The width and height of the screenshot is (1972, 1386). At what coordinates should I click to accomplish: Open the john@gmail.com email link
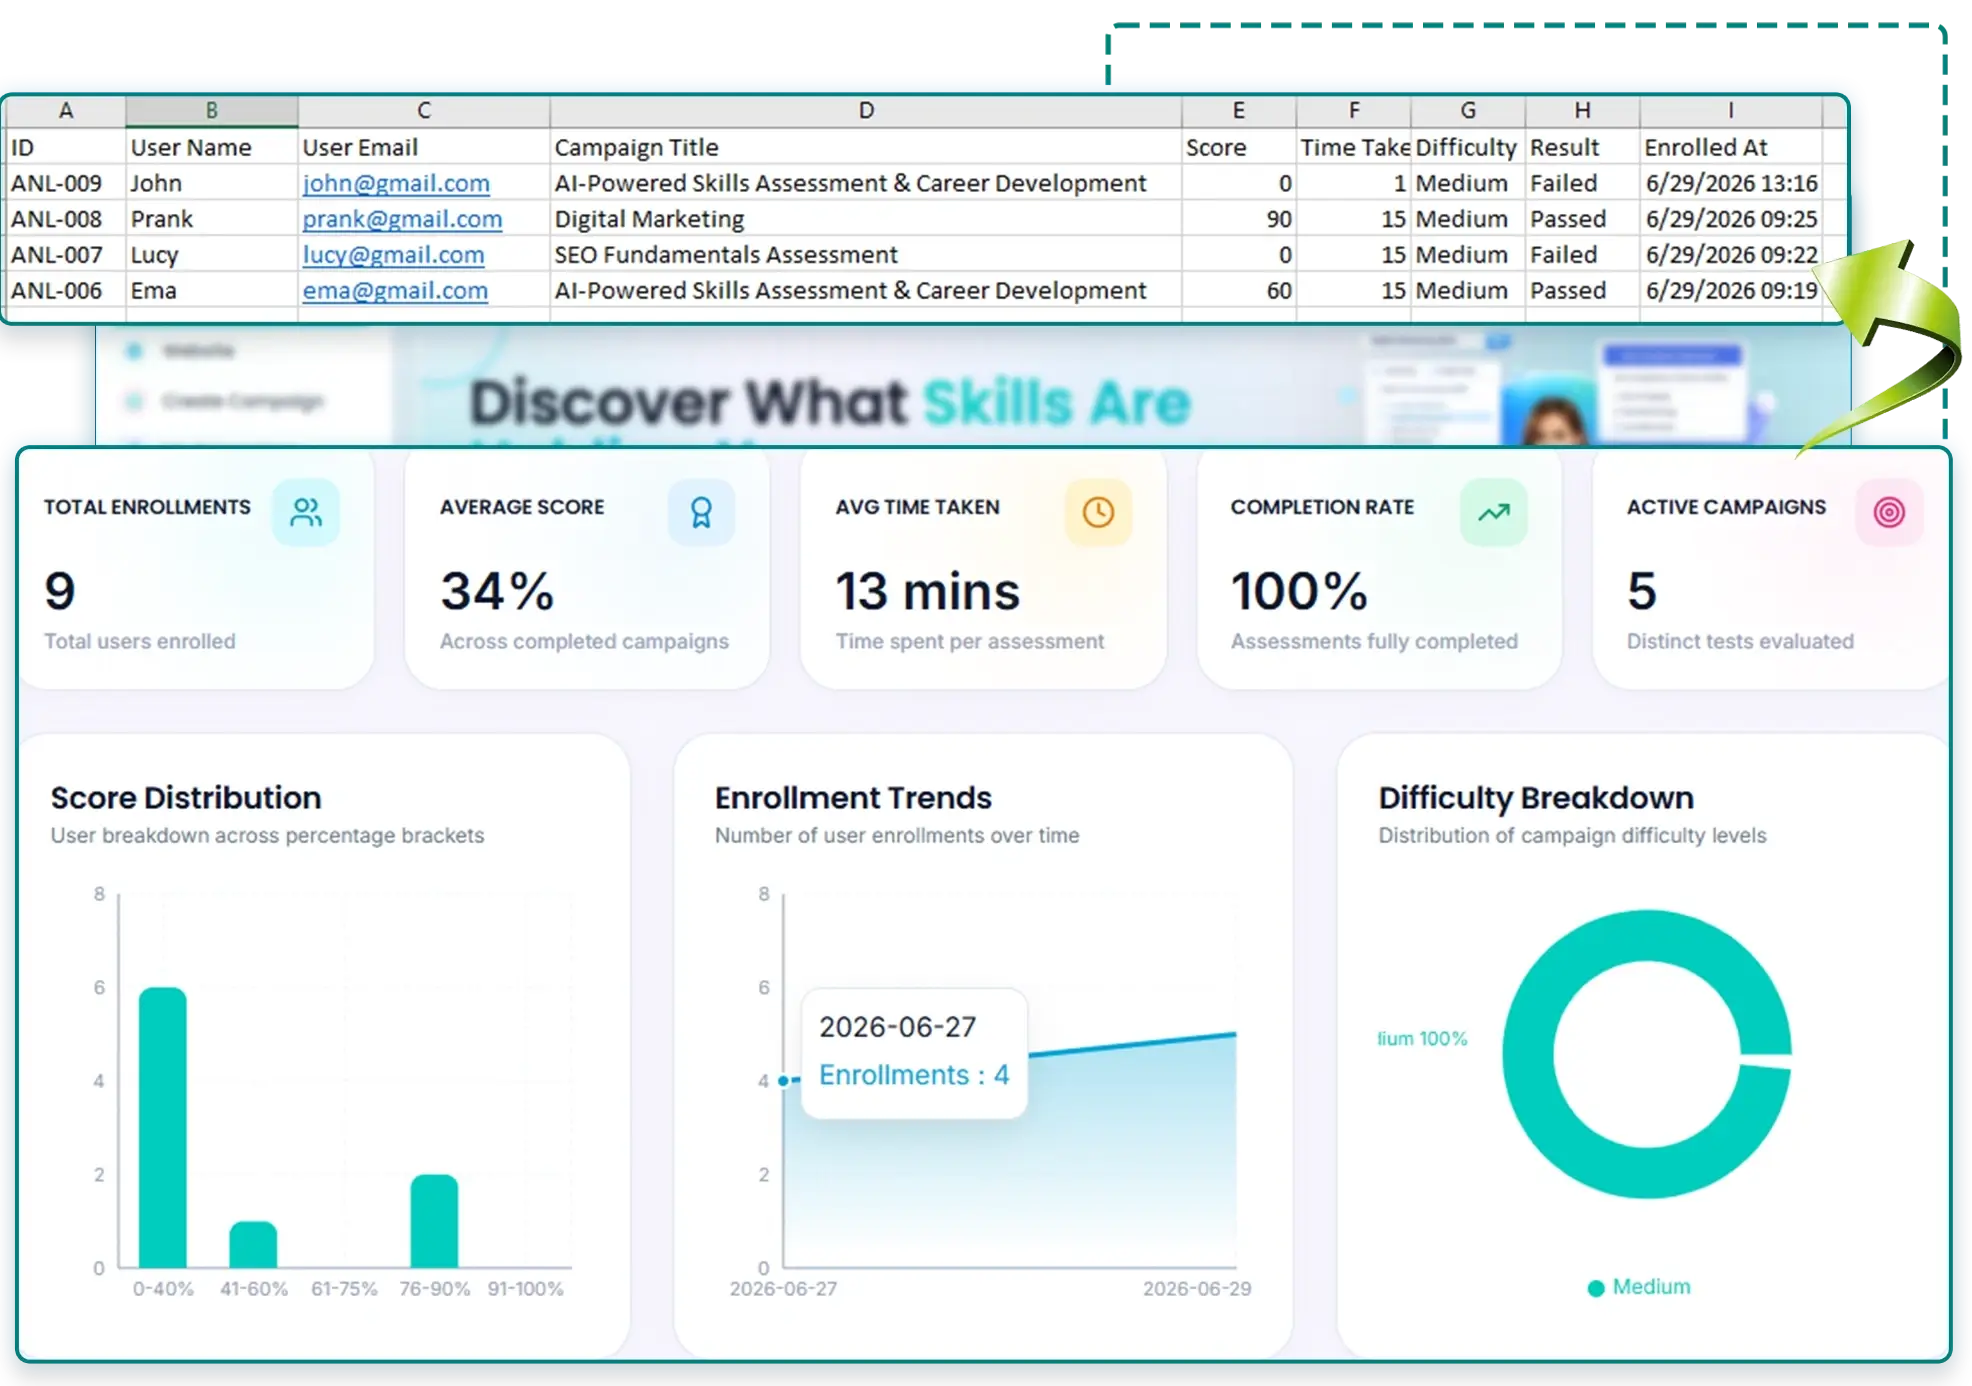(x=396, y=183)
